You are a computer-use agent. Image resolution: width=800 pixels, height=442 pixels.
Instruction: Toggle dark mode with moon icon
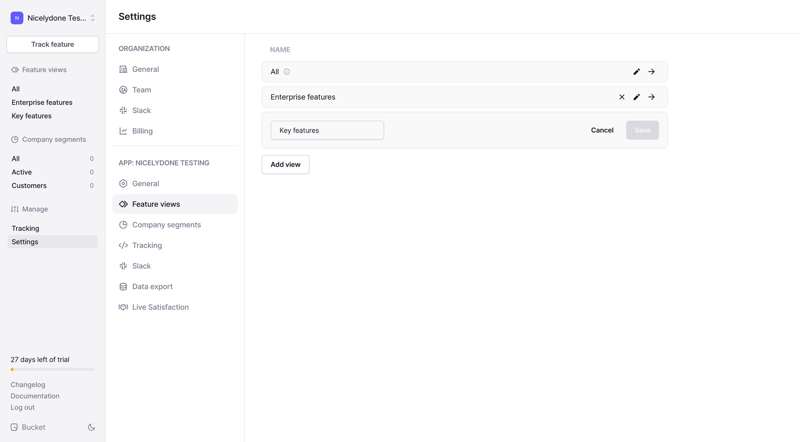coord(91,427)
